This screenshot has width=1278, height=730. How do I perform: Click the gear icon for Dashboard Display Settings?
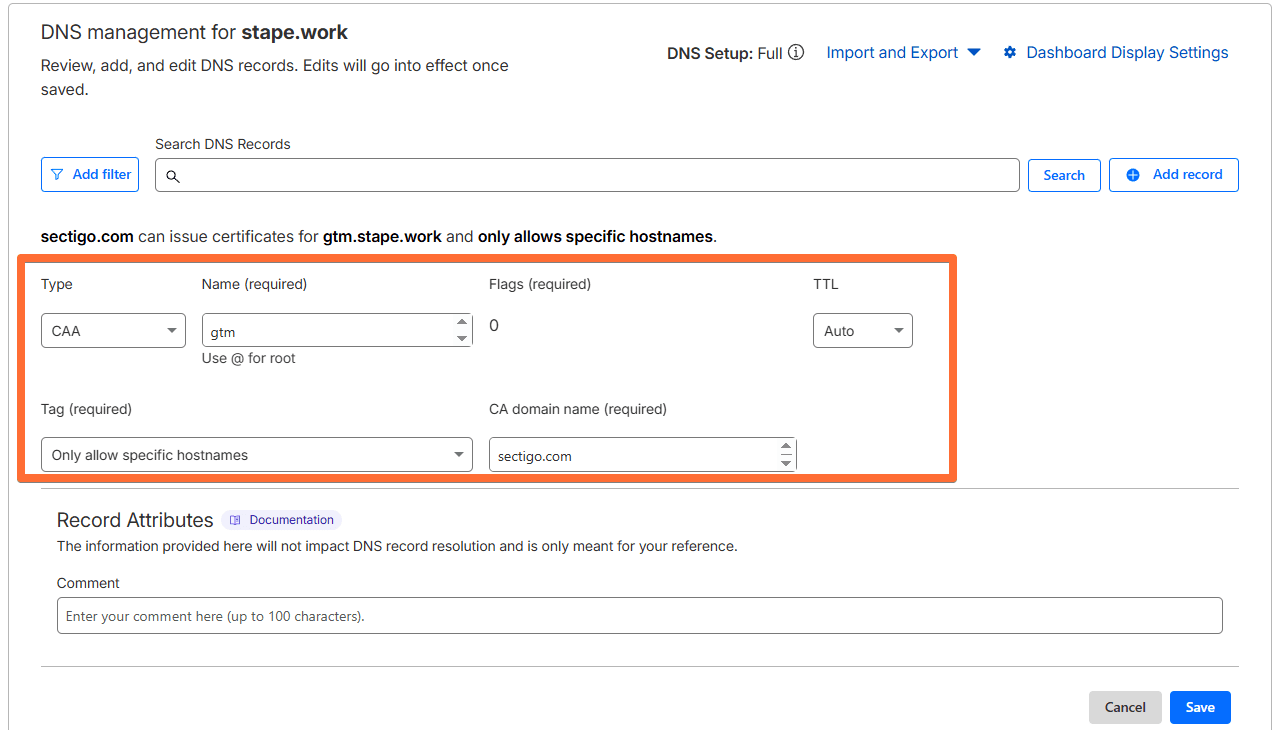[1009, 52]
